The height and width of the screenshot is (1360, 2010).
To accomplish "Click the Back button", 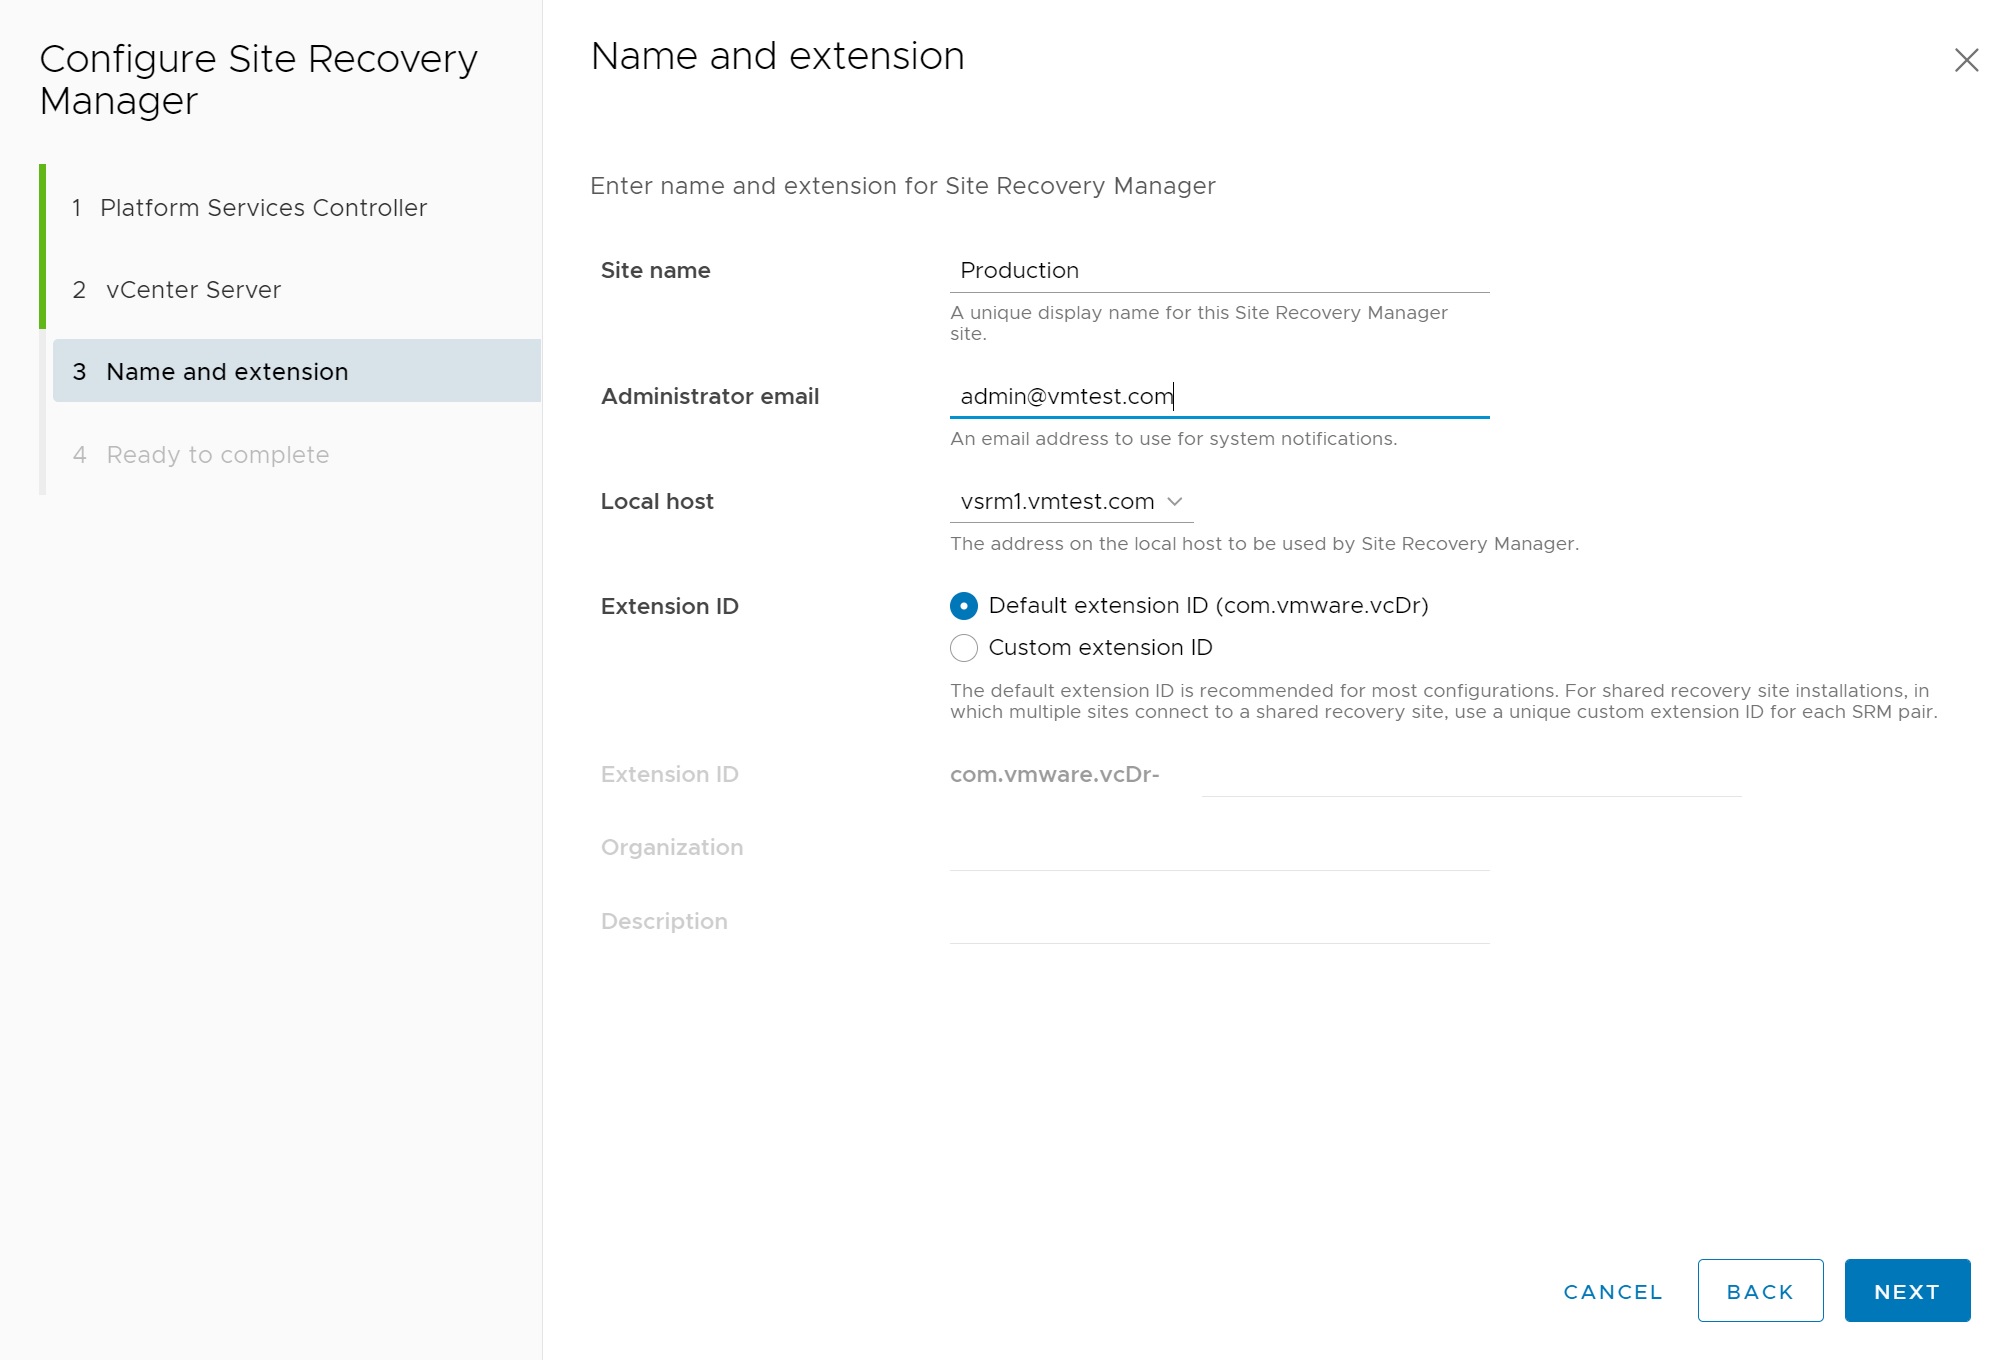I will pos(1759,1291).
